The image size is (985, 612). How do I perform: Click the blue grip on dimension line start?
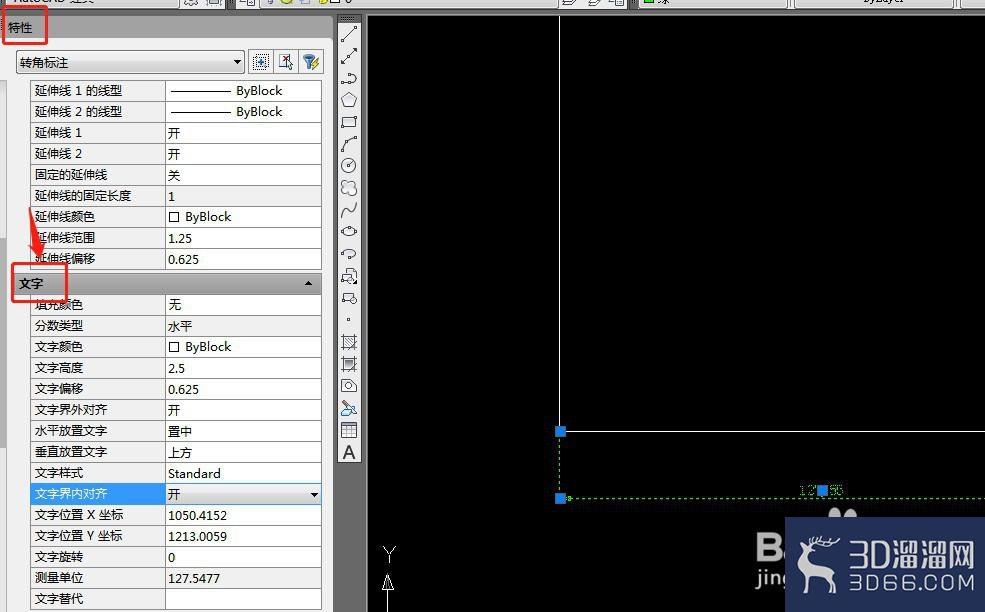point(560,498)
